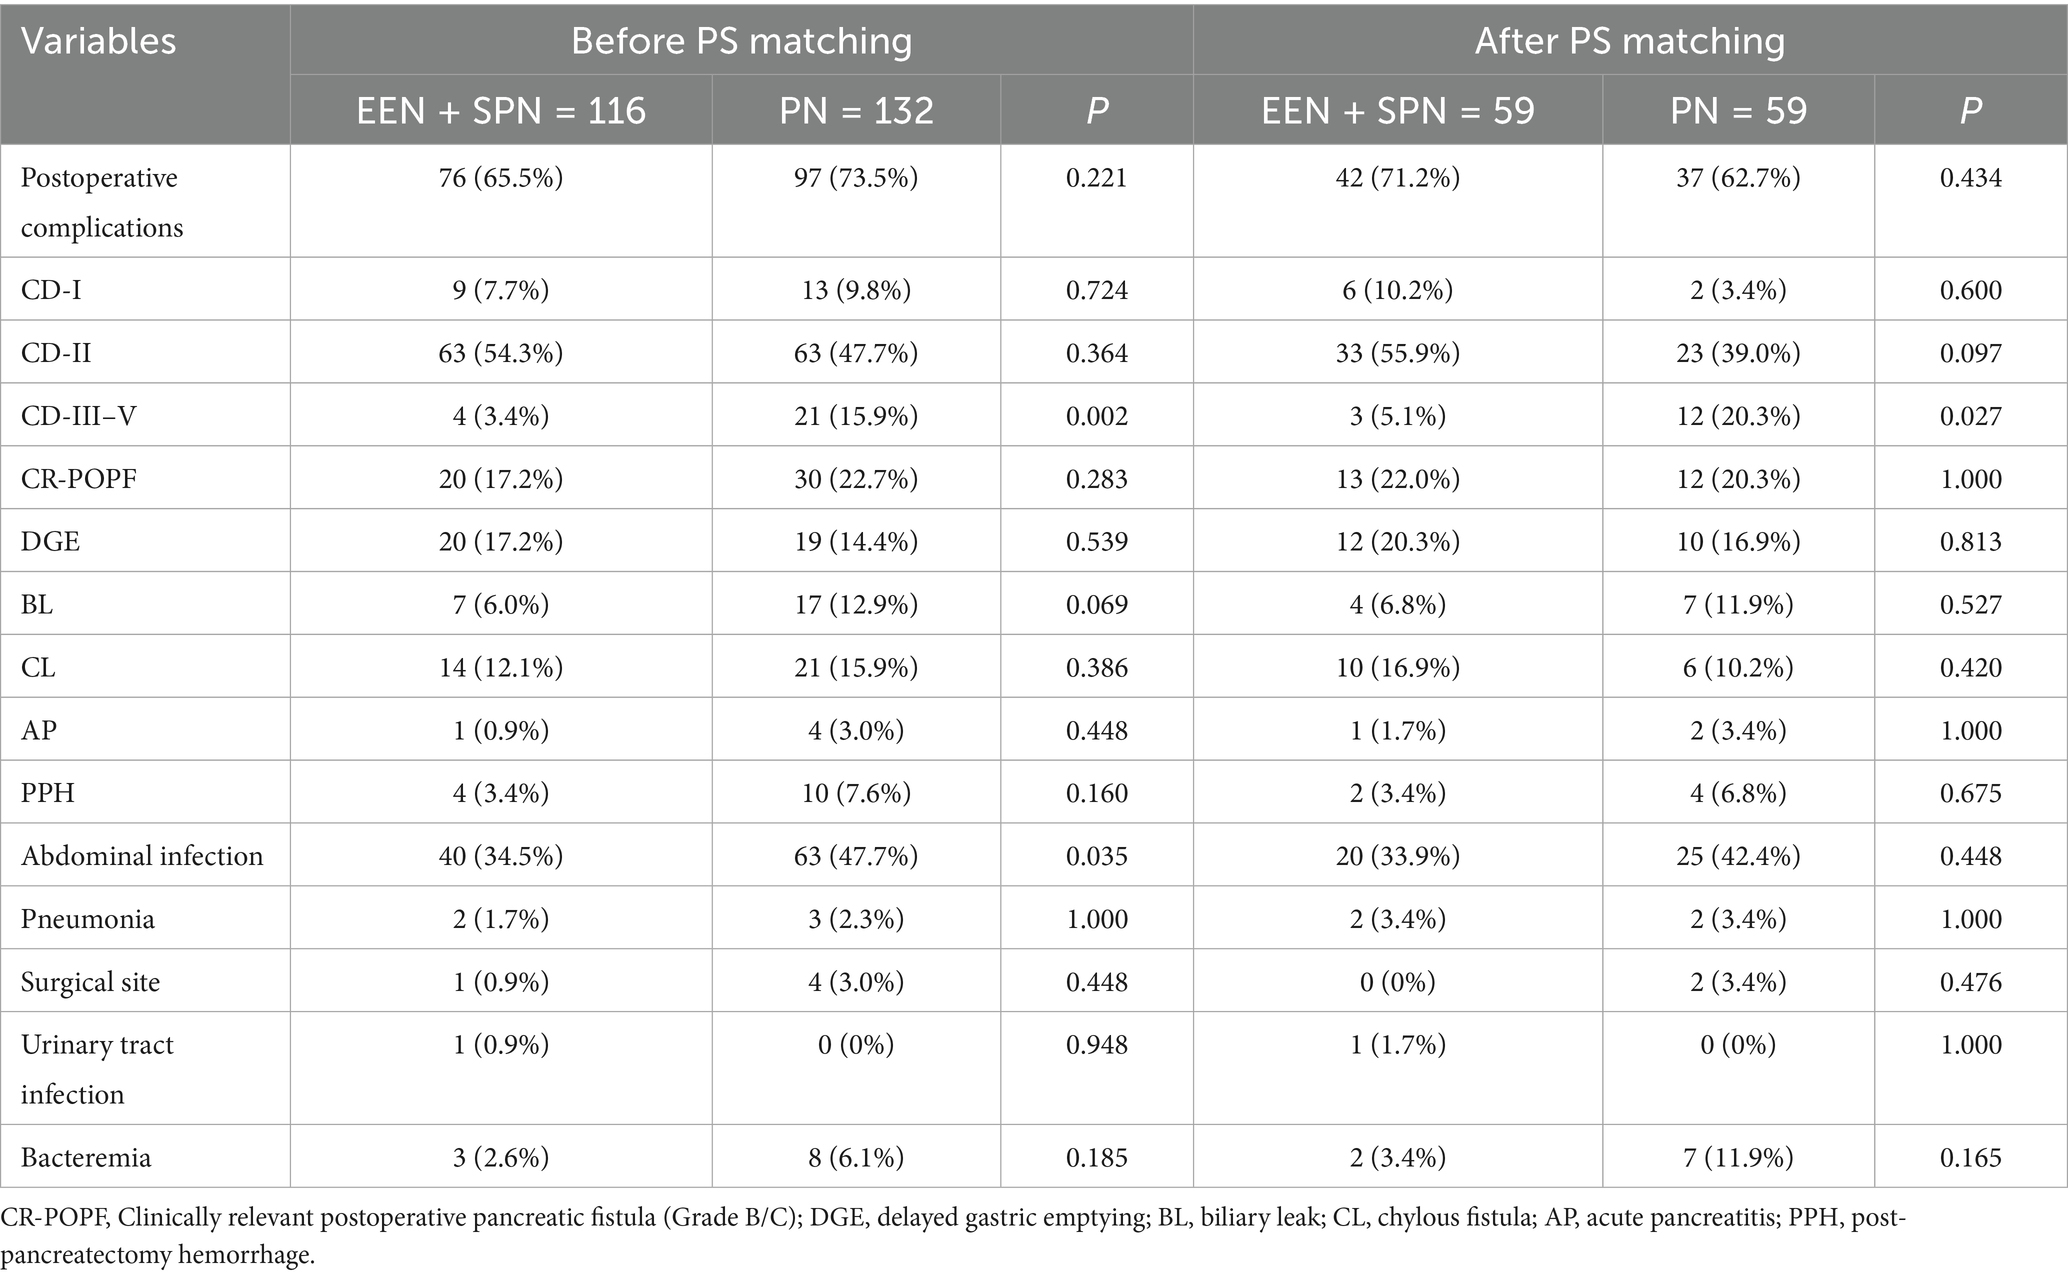
Task: Click the Bacteremia row label
Action: pos(86,1158)
